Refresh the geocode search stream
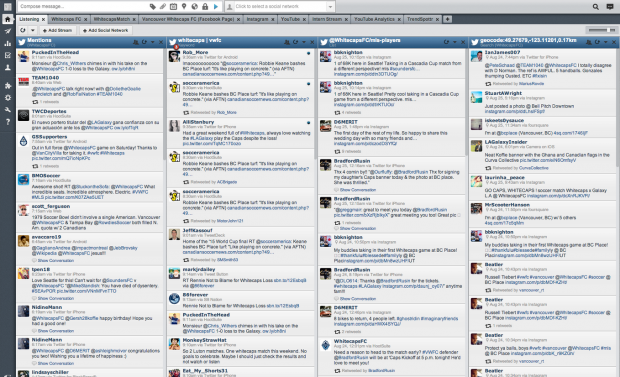The width and height of the screenshot is (620, 377). click(597, 42)
